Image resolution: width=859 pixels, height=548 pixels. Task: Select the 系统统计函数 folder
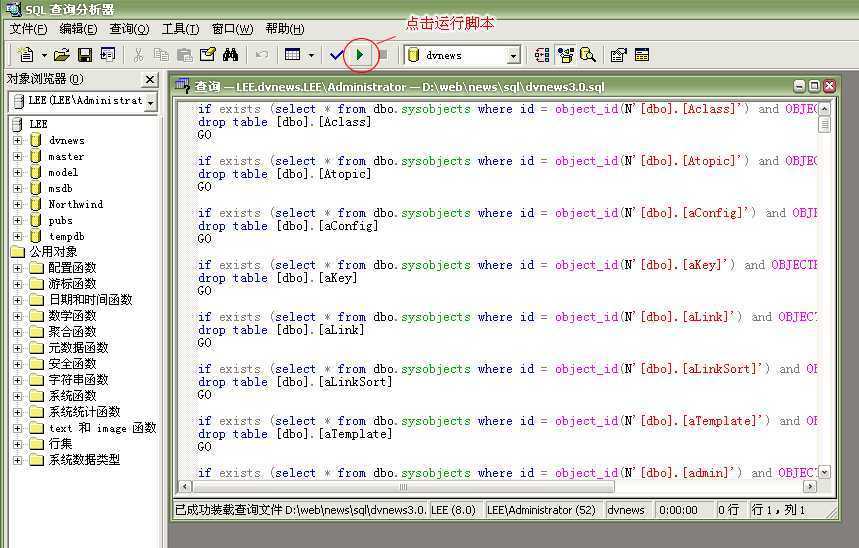point(84,412)
